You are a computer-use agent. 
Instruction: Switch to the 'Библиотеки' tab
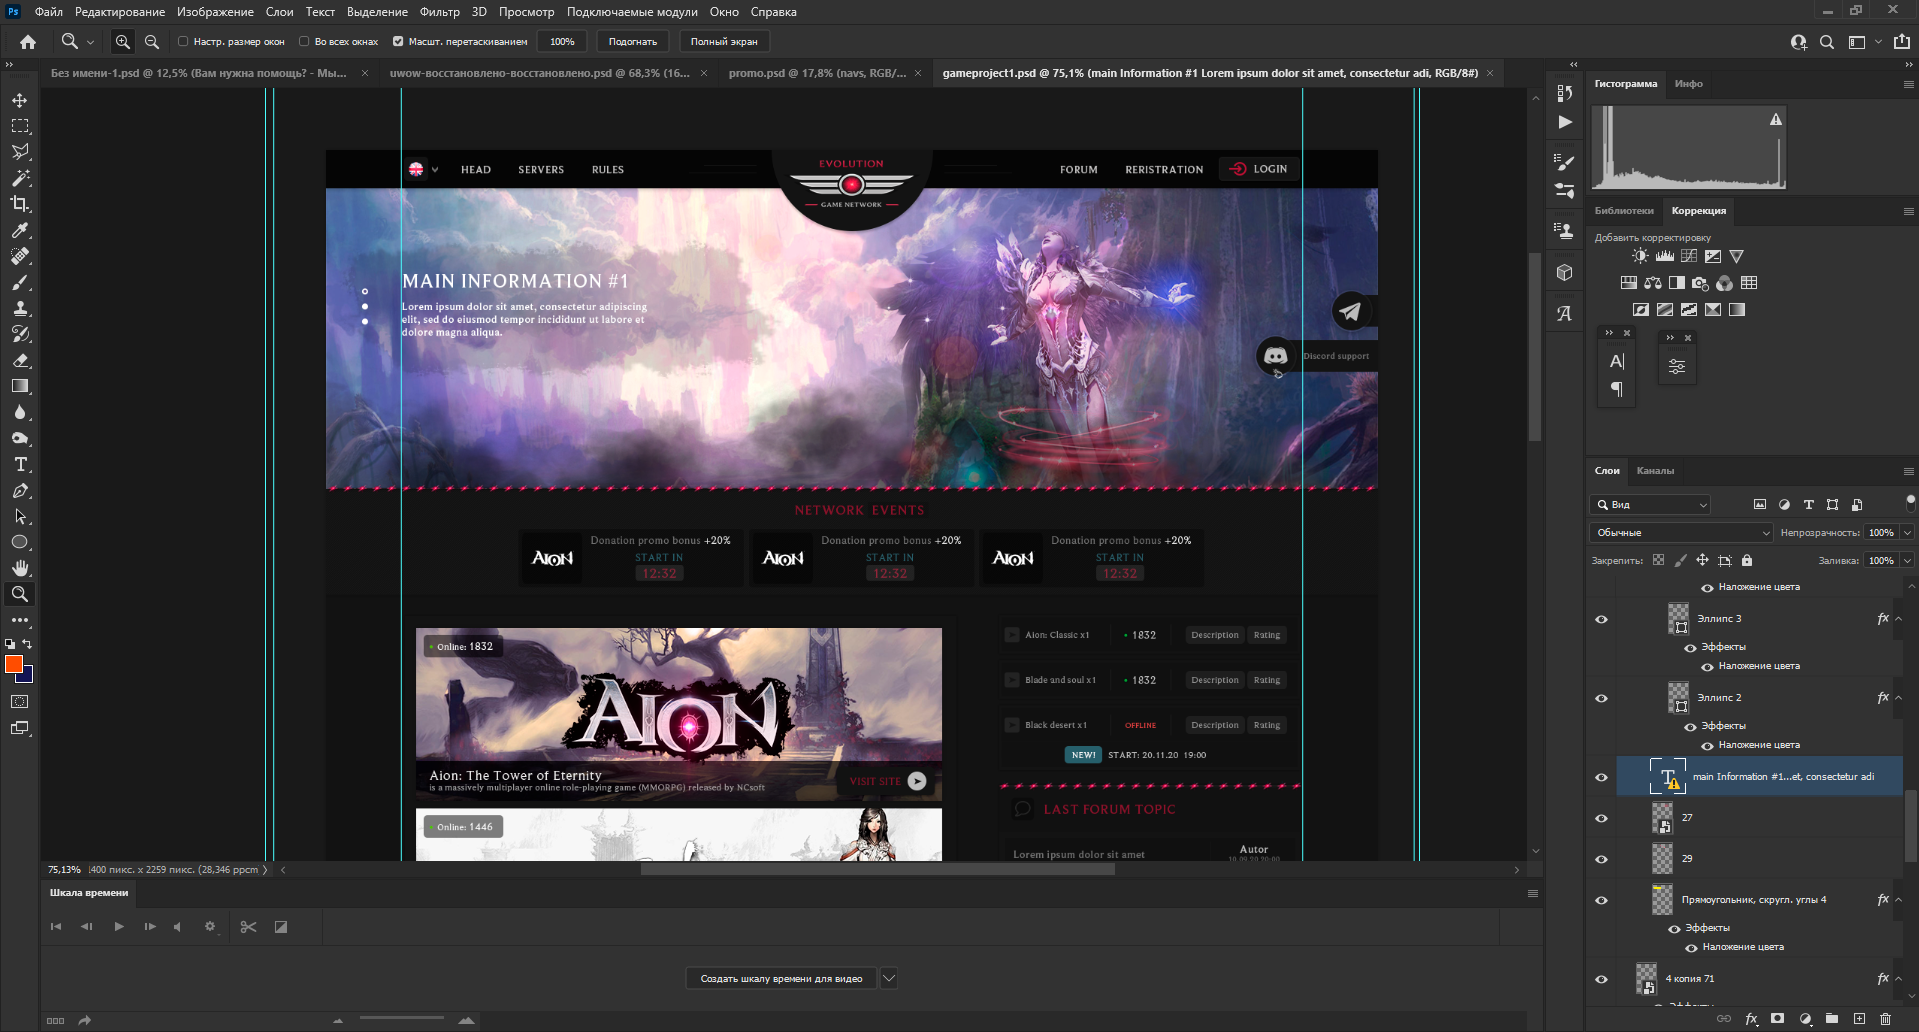click(1624, 211)
